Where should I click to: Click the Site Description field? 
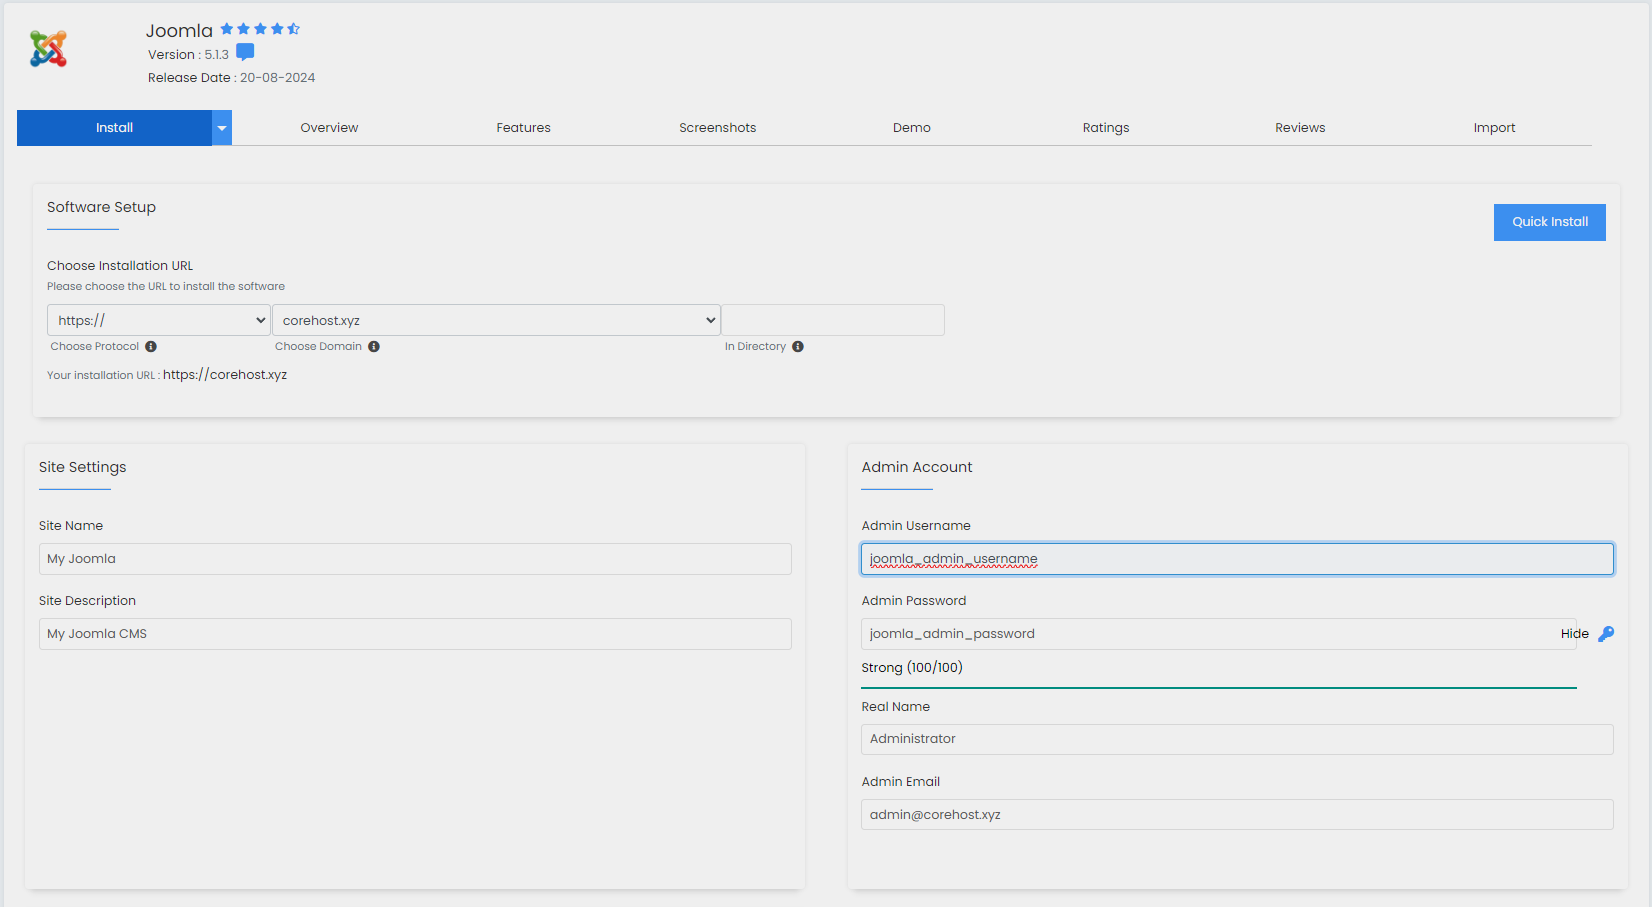pyautogui.click(x=415, y=634)
